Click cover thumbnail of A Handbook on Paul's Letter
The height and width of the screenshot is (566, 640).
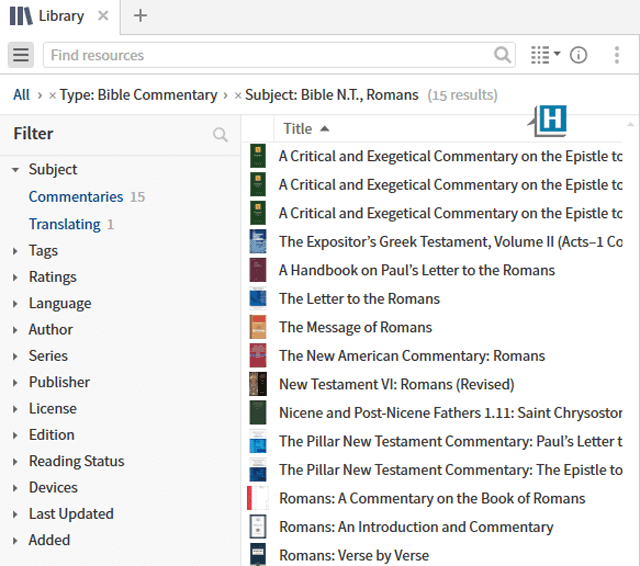pos(258,270)
